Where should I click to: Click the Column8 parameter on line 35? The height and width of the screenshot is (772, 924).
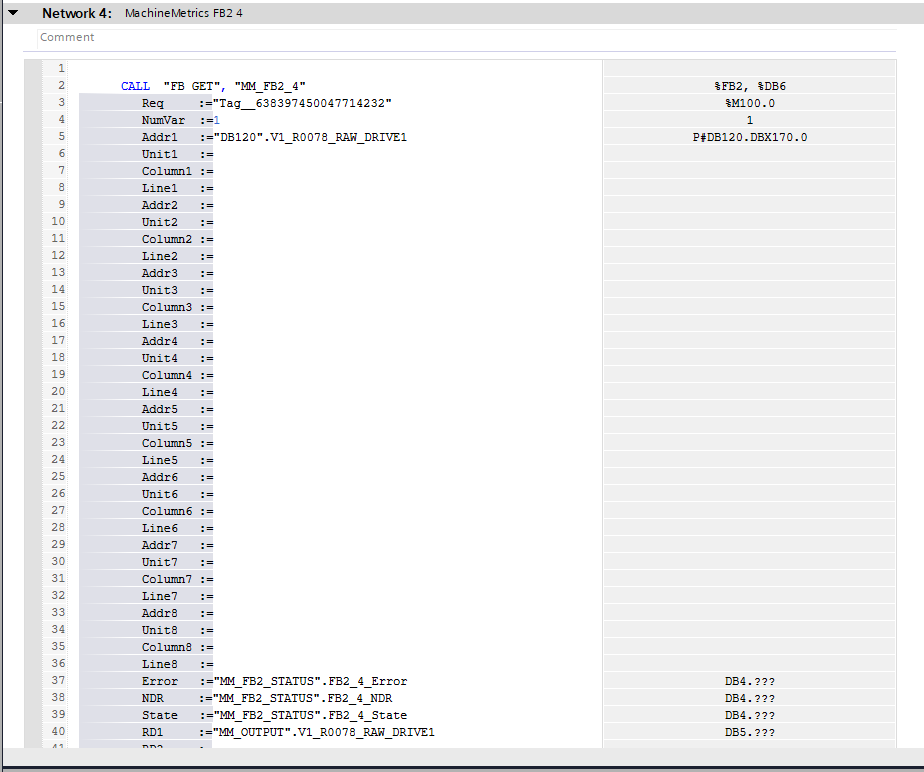point(167,648)
